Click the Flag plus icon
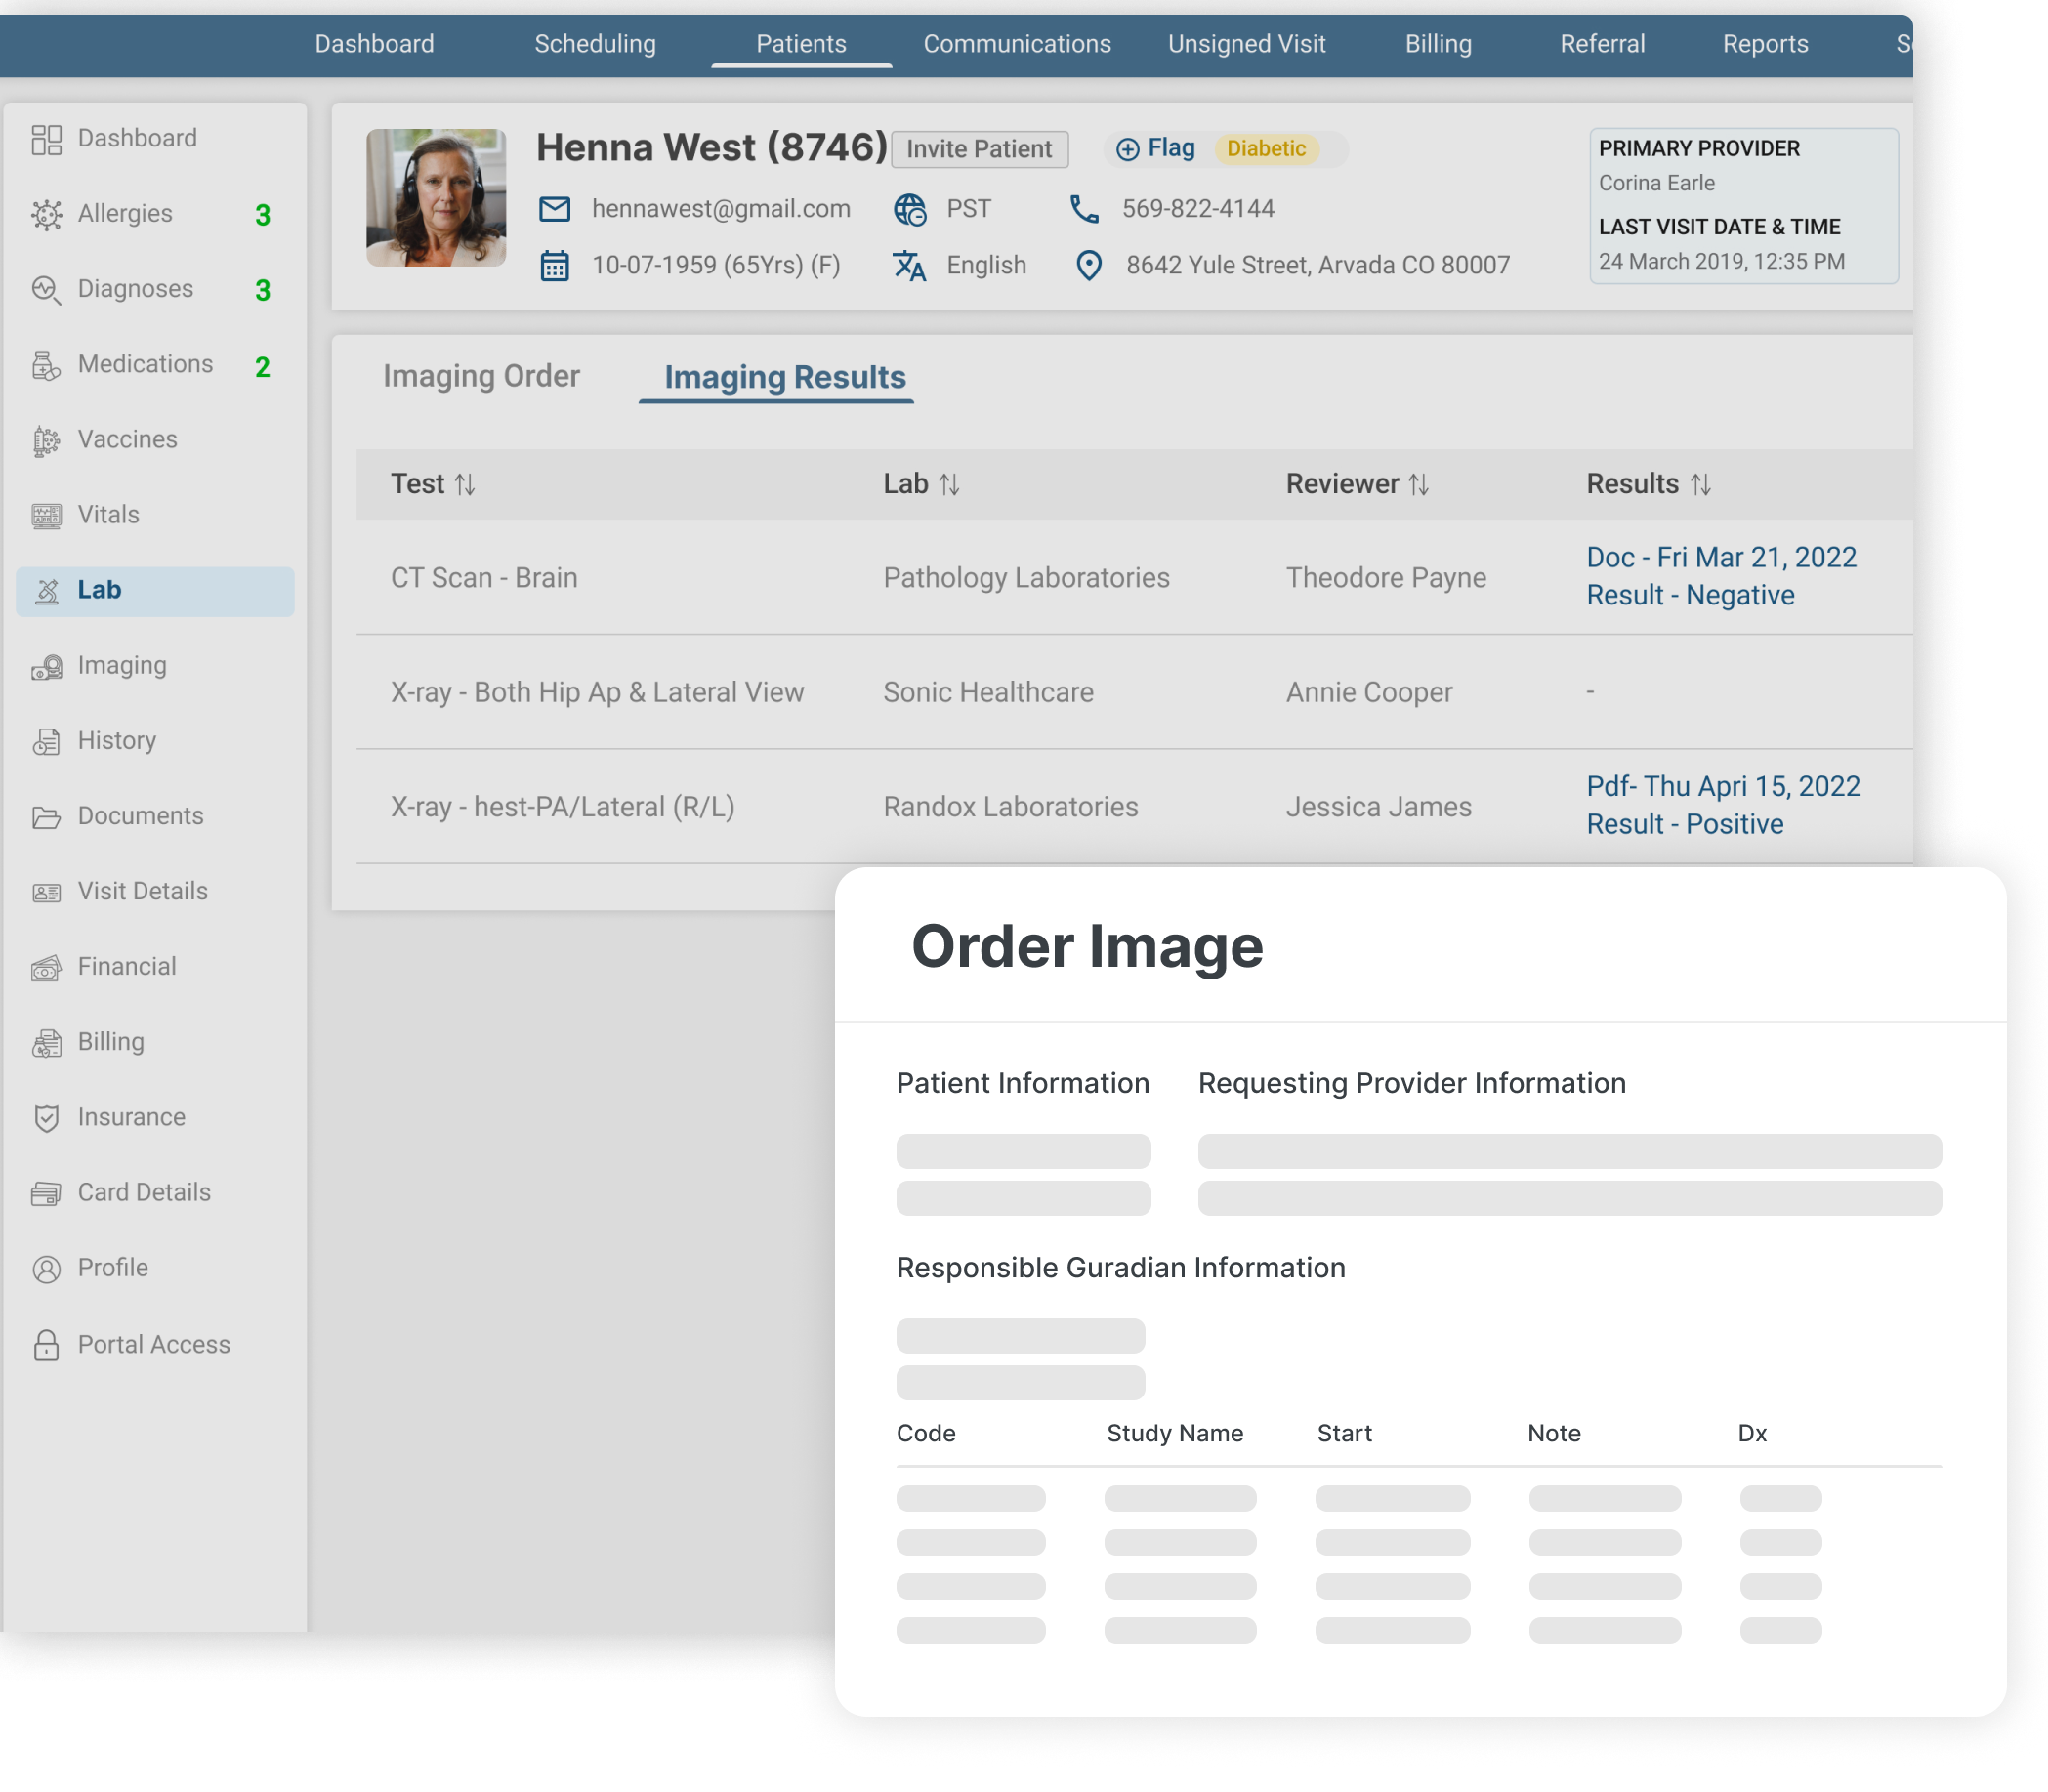This screenshot has width=2048, height=1792. coord(1127,149)
